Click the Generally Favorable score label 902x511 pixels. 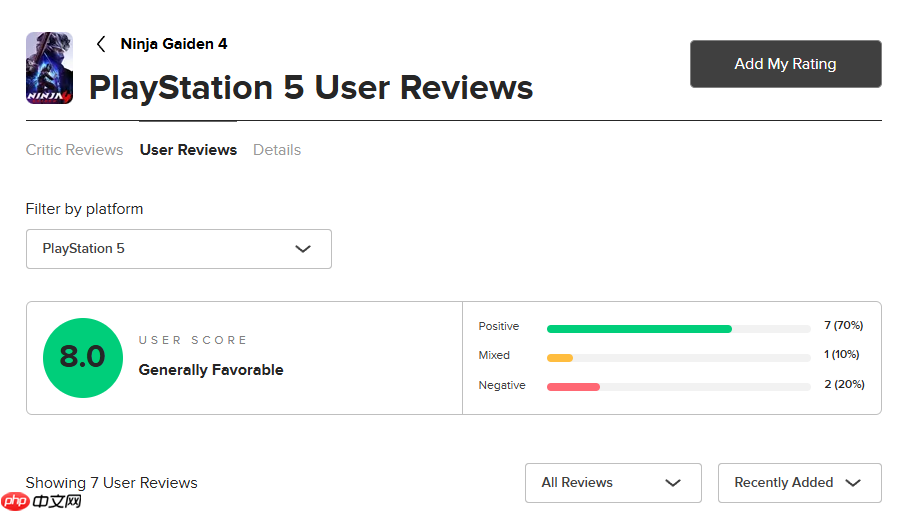[211, 370]
